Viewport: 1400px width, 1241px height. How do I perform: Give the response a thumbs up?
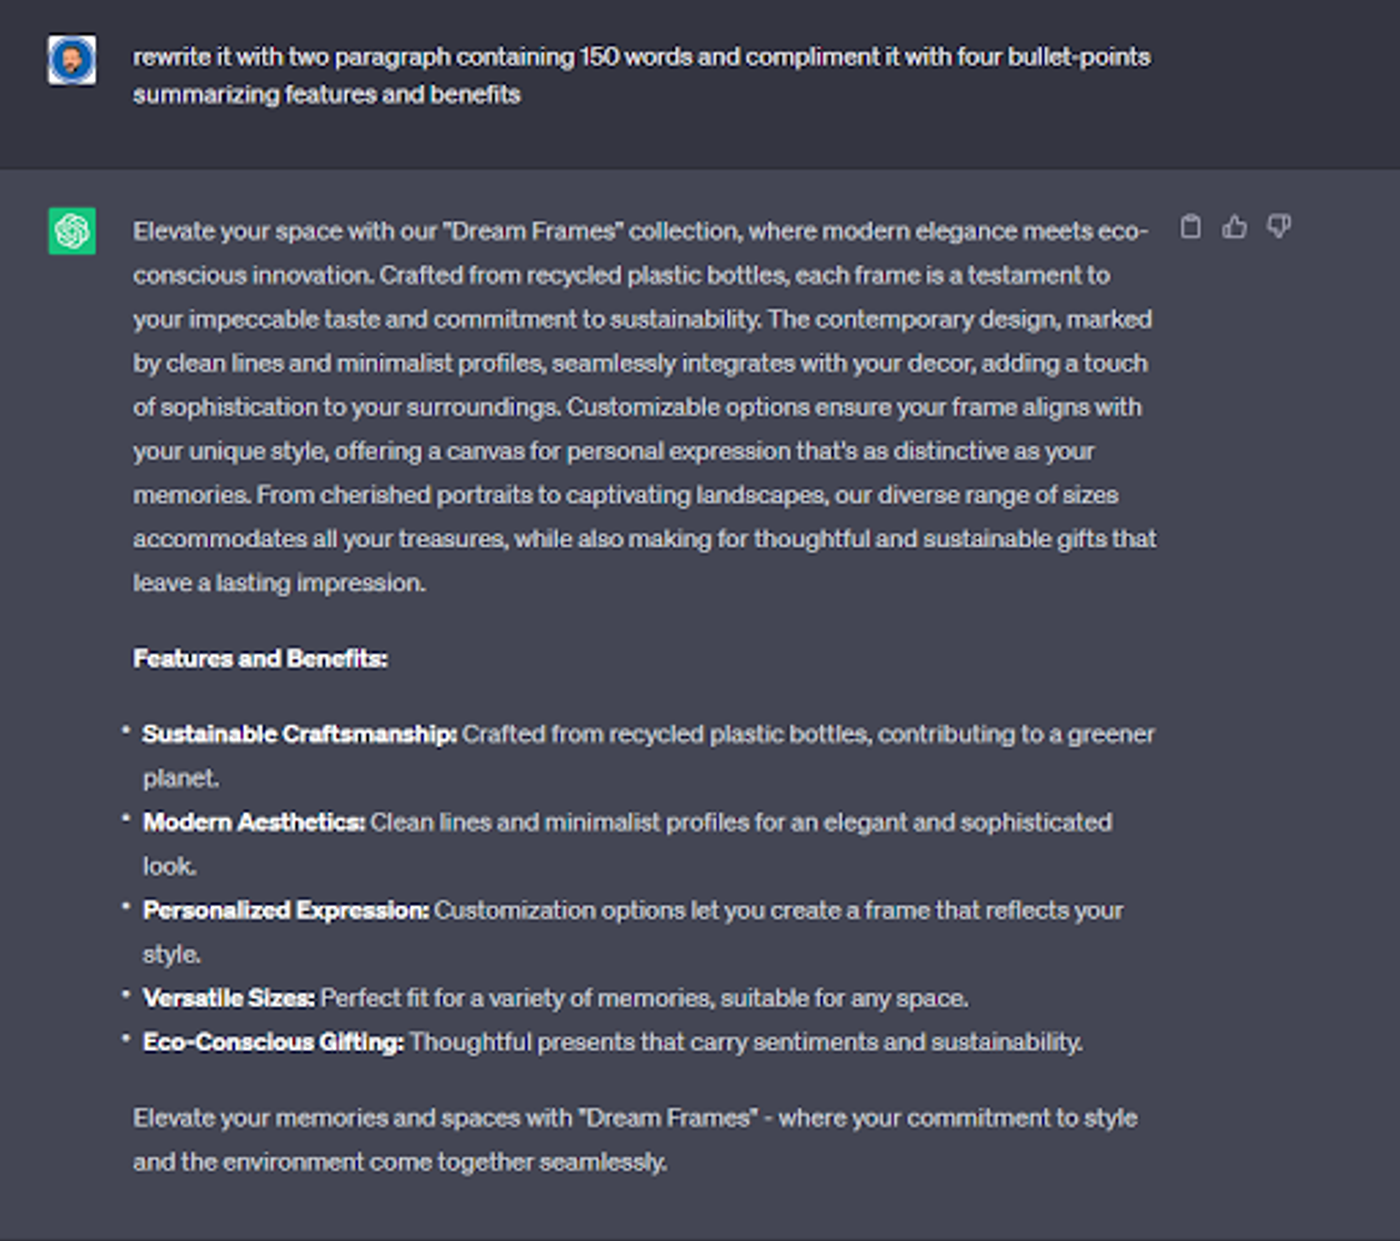[1235, 227]
